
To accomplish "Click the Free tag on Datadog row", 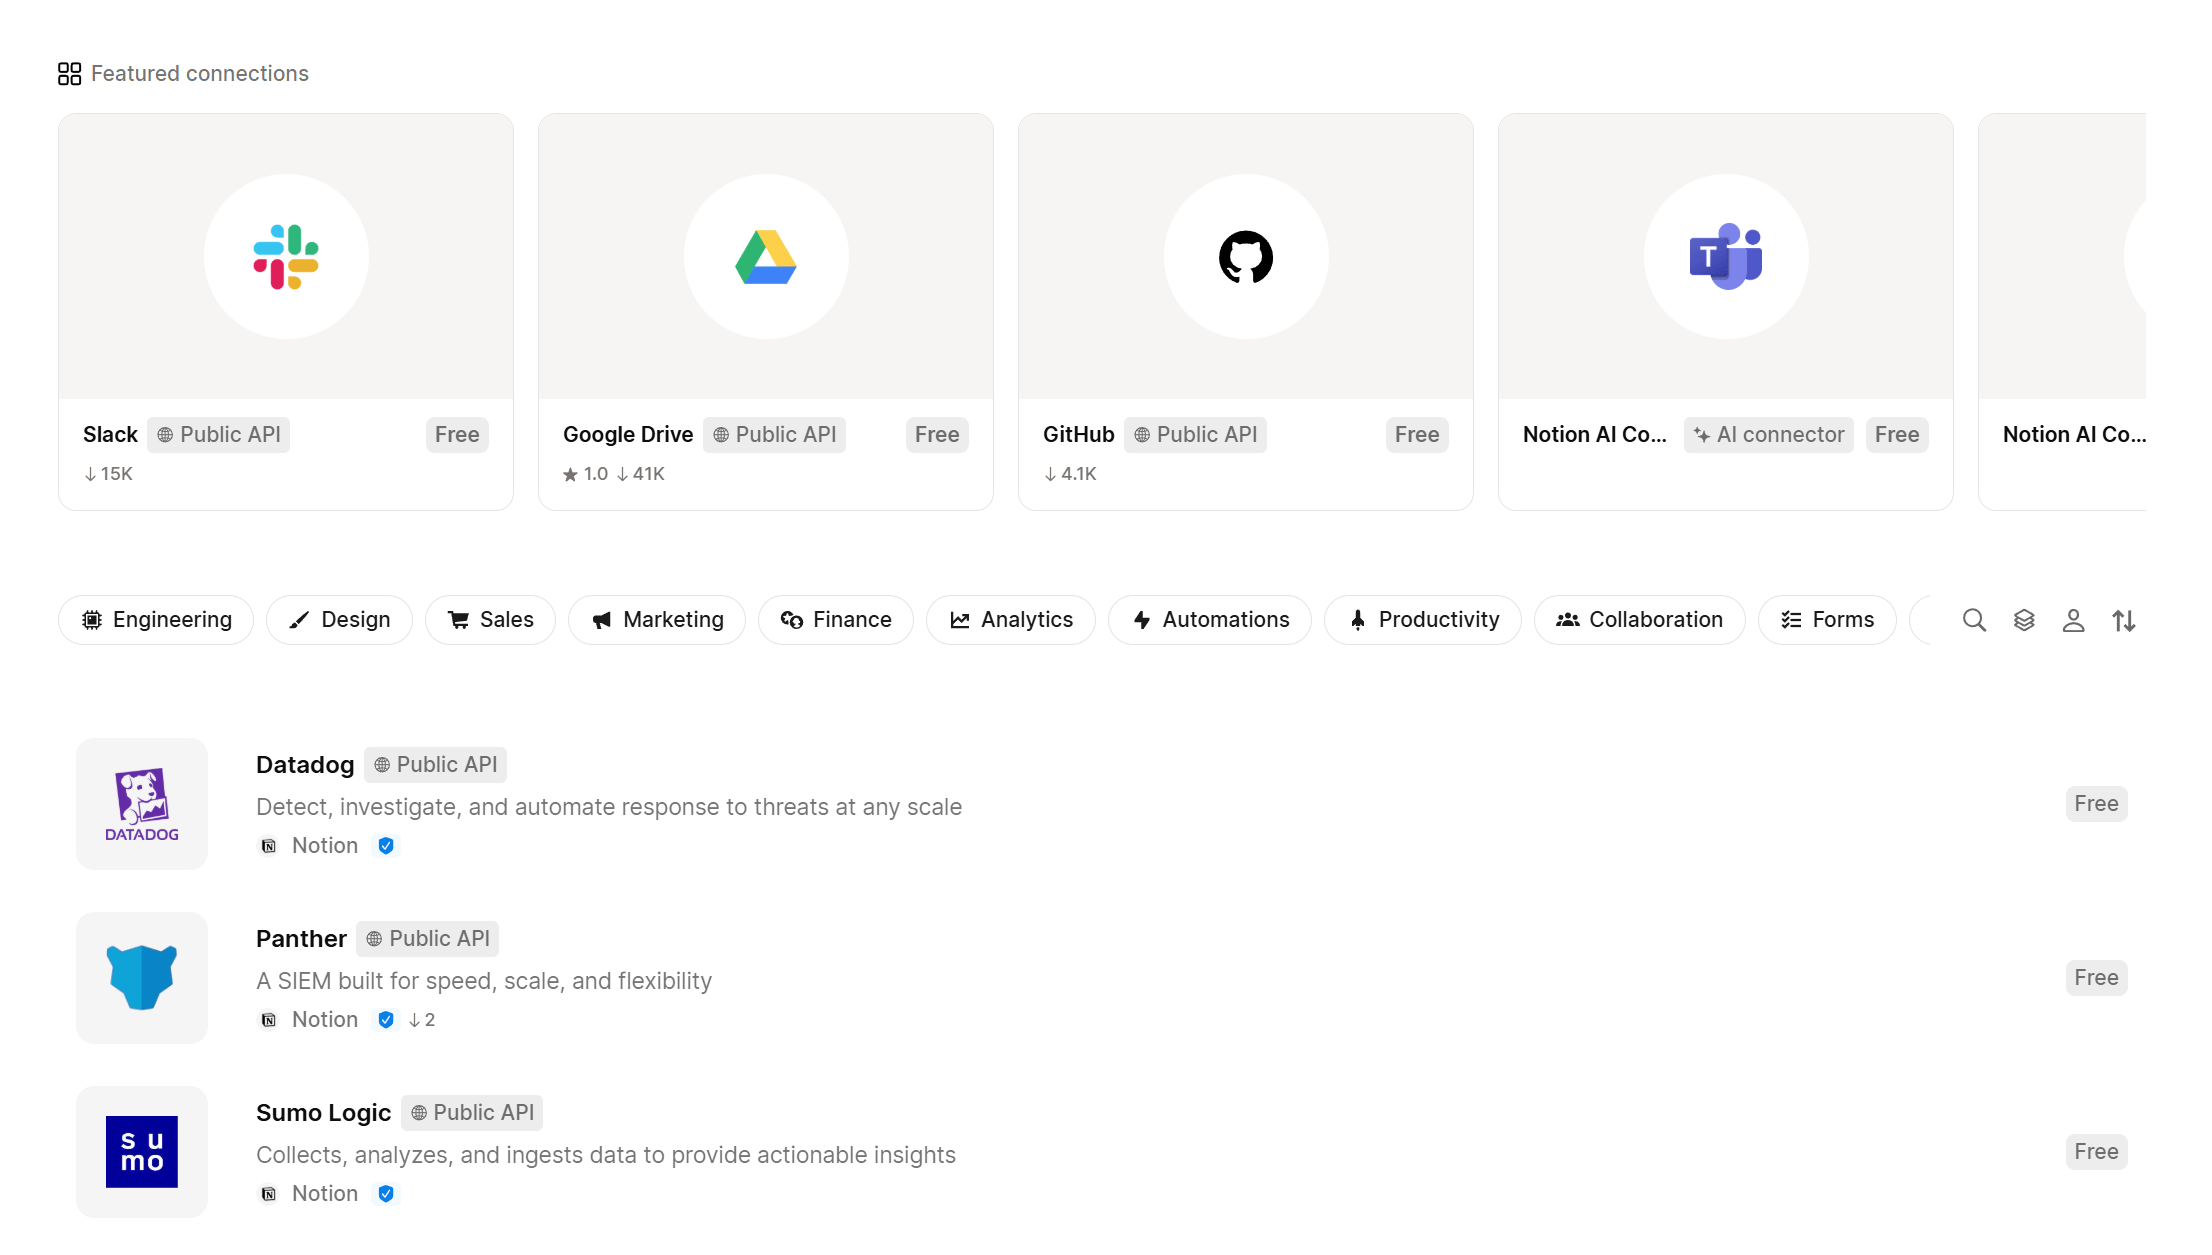I will (2096, 804).
